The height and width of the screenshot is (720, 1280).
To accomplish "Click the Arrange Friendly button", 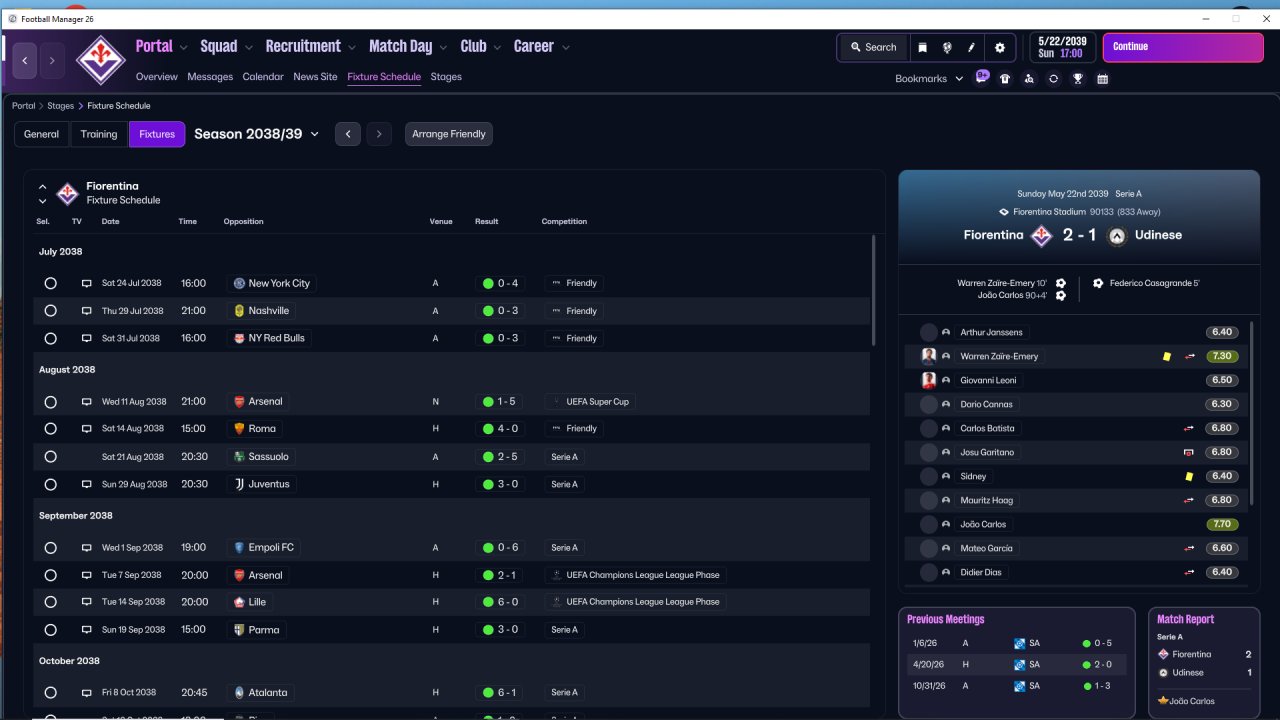I will (449, 134).
